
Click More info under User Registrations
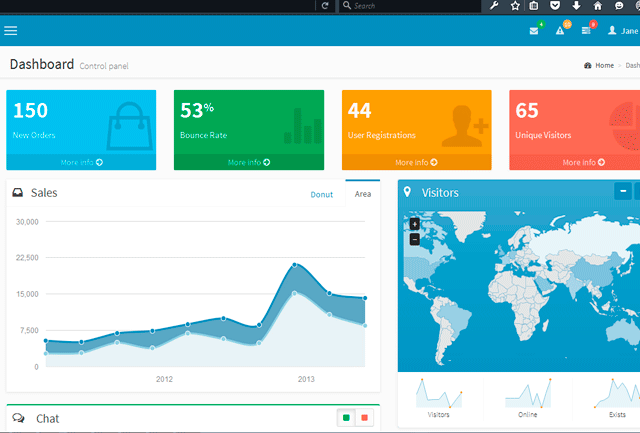click(416, 162)
